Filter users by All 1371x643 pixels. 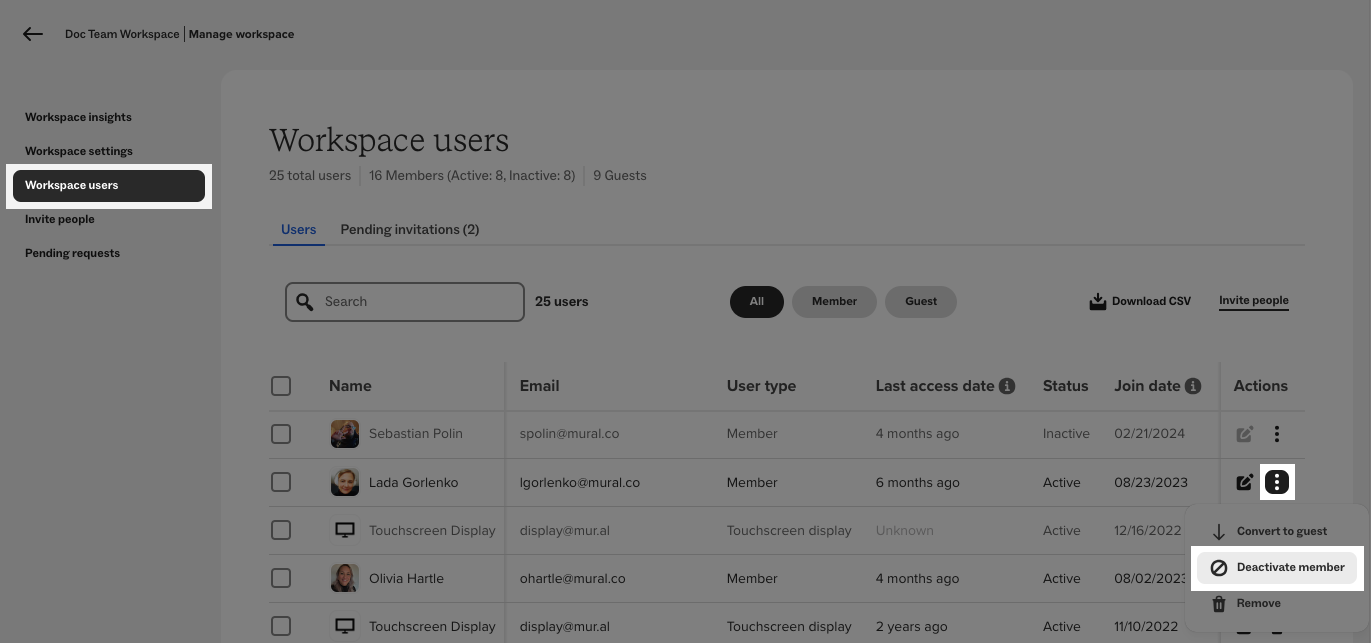click(x=757, y=302)
